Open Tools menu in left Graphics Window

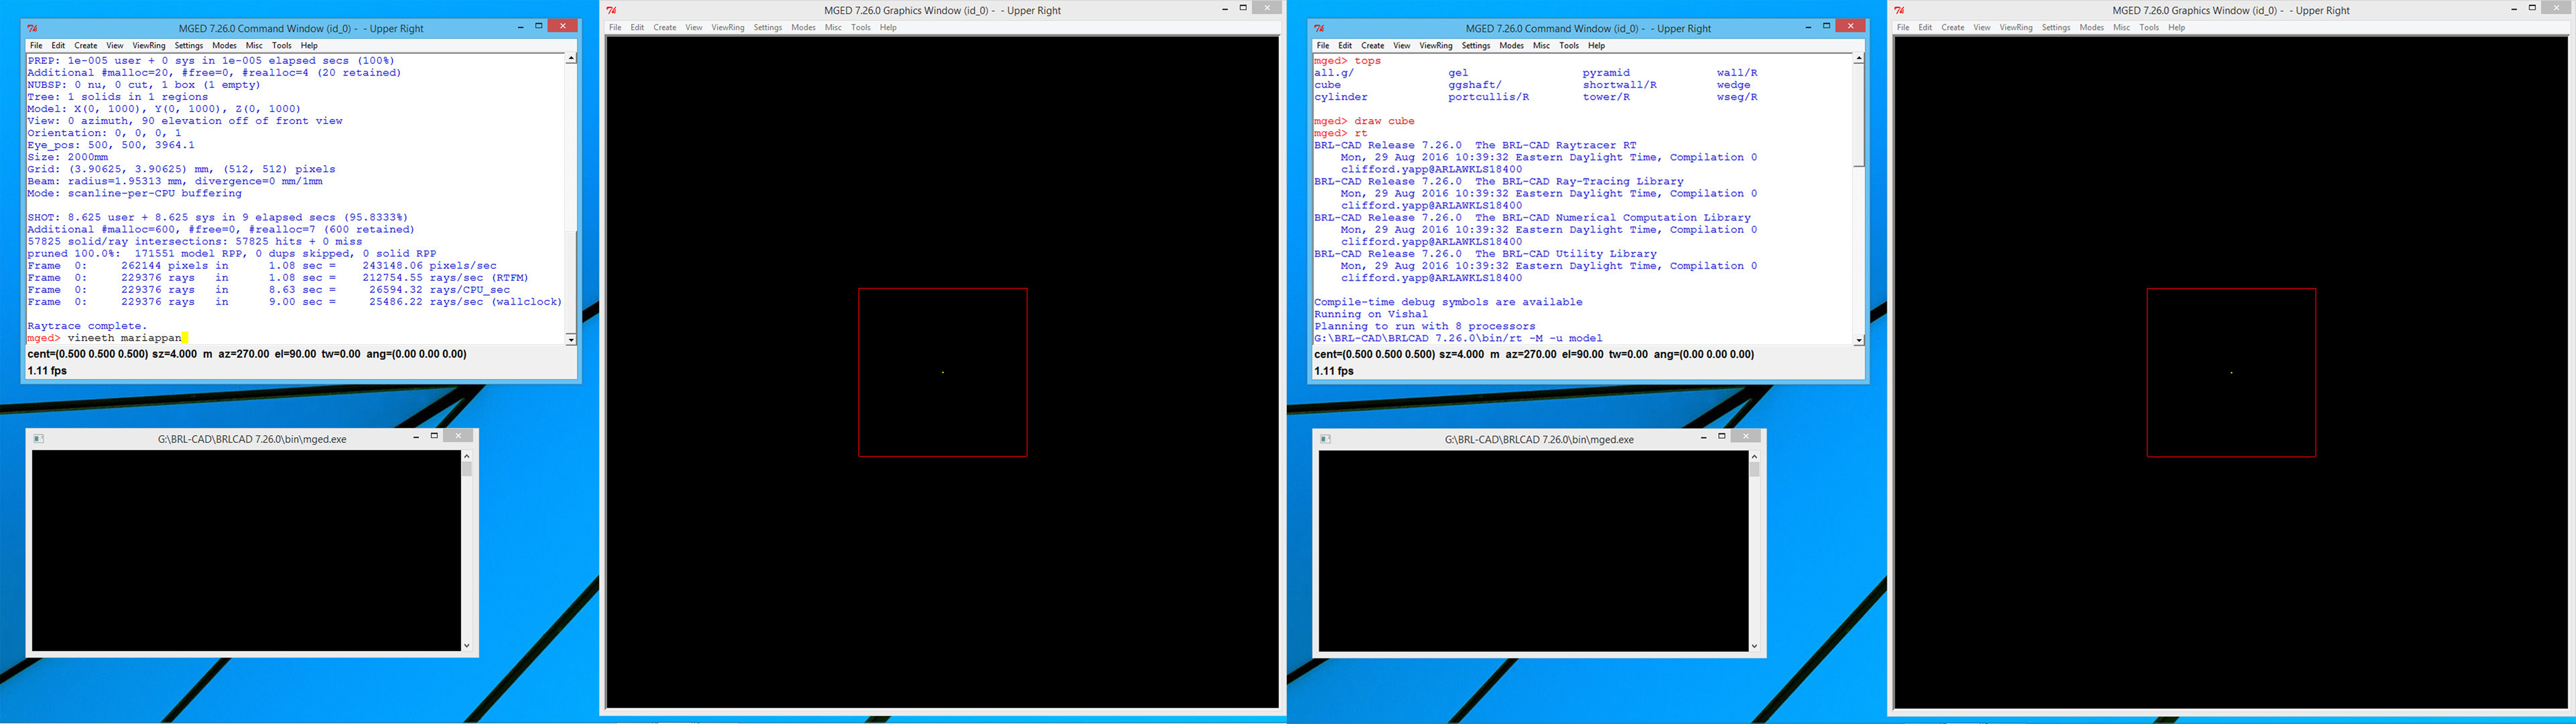point(861,27)
